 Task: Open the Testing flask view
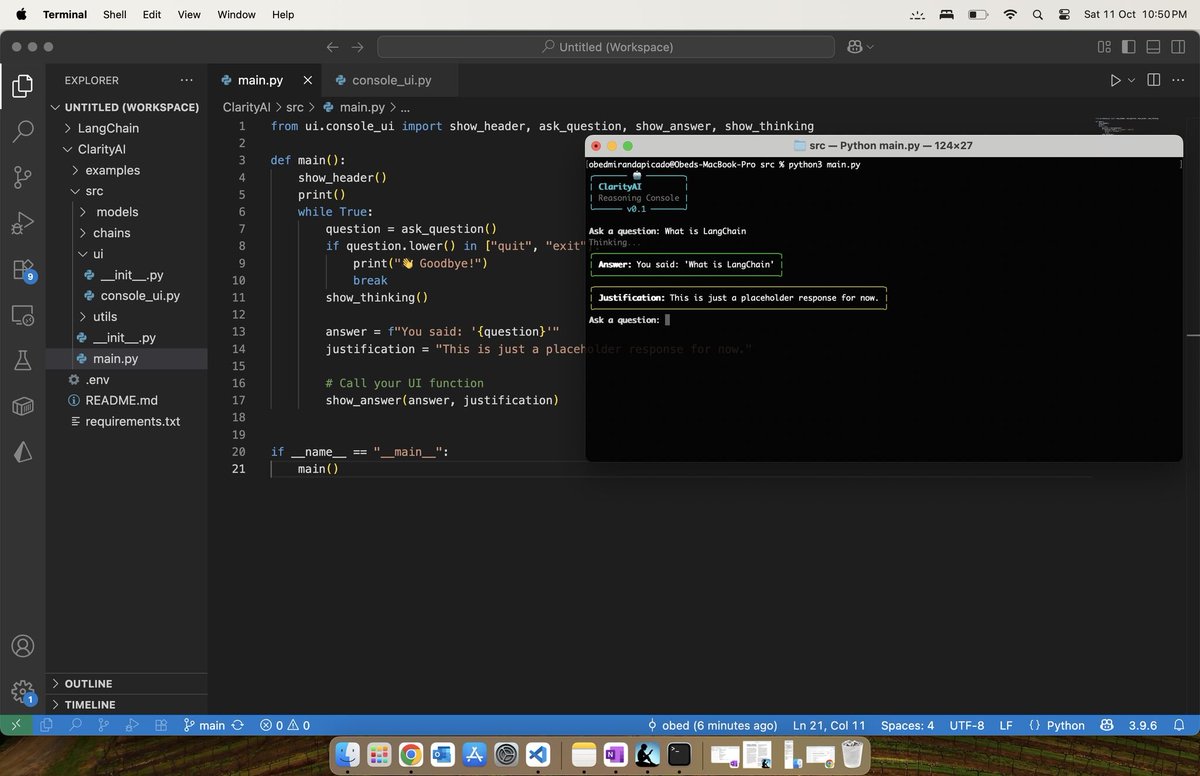pyautogui.click(x=22, y=361)
